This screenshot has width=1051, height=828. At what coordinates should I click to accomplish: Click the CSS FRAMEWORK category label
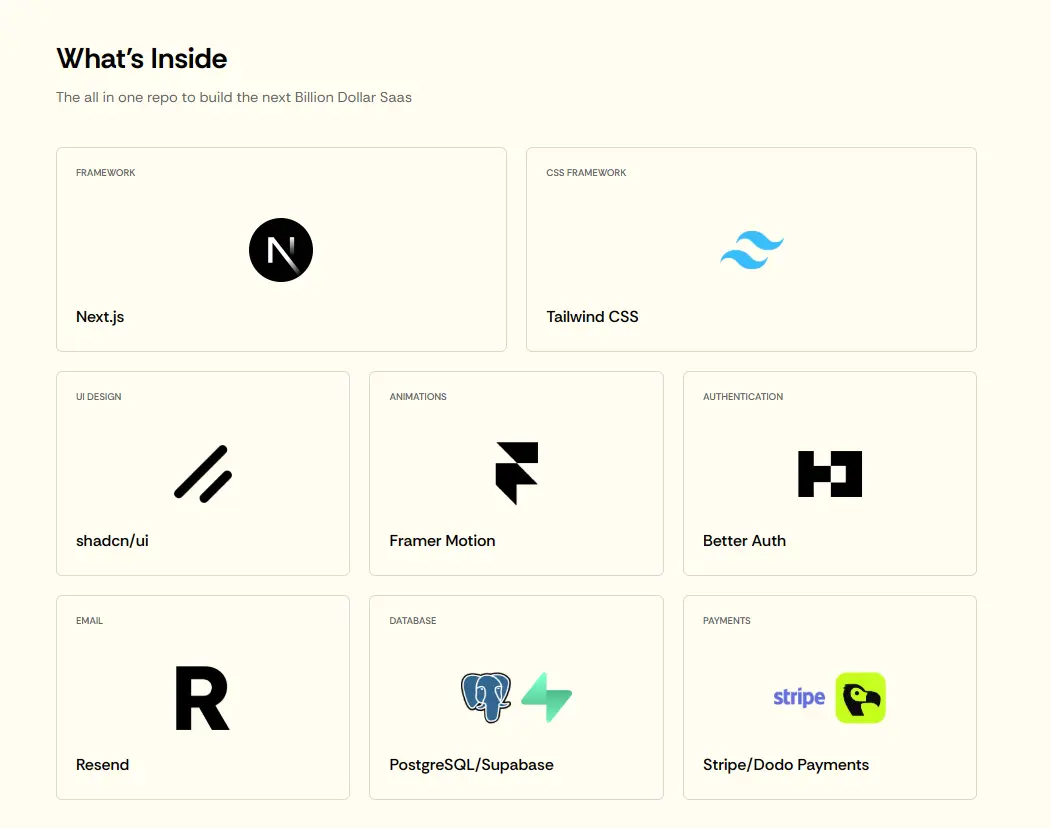click(586, 172)
